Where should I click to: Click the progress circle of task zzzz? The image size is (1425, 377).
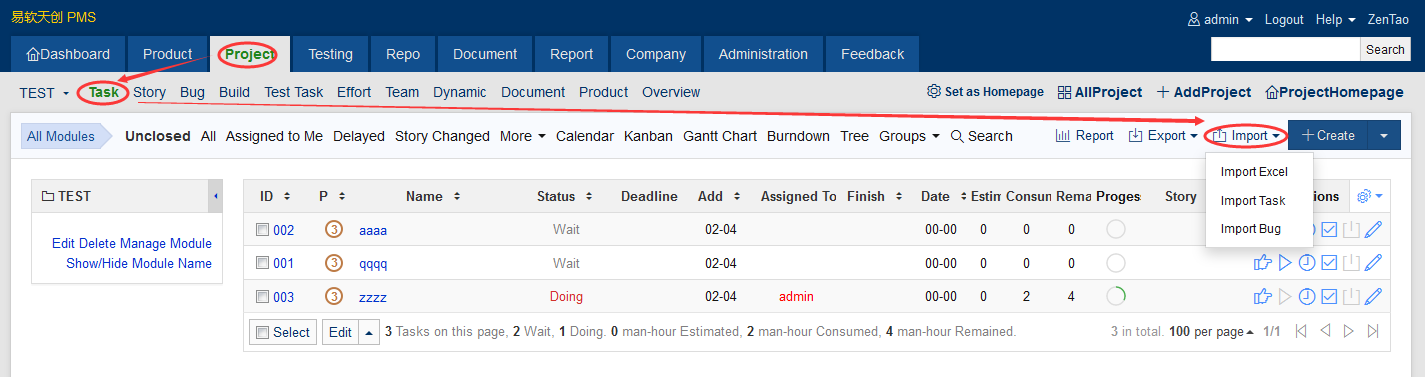coord(1115,297)
